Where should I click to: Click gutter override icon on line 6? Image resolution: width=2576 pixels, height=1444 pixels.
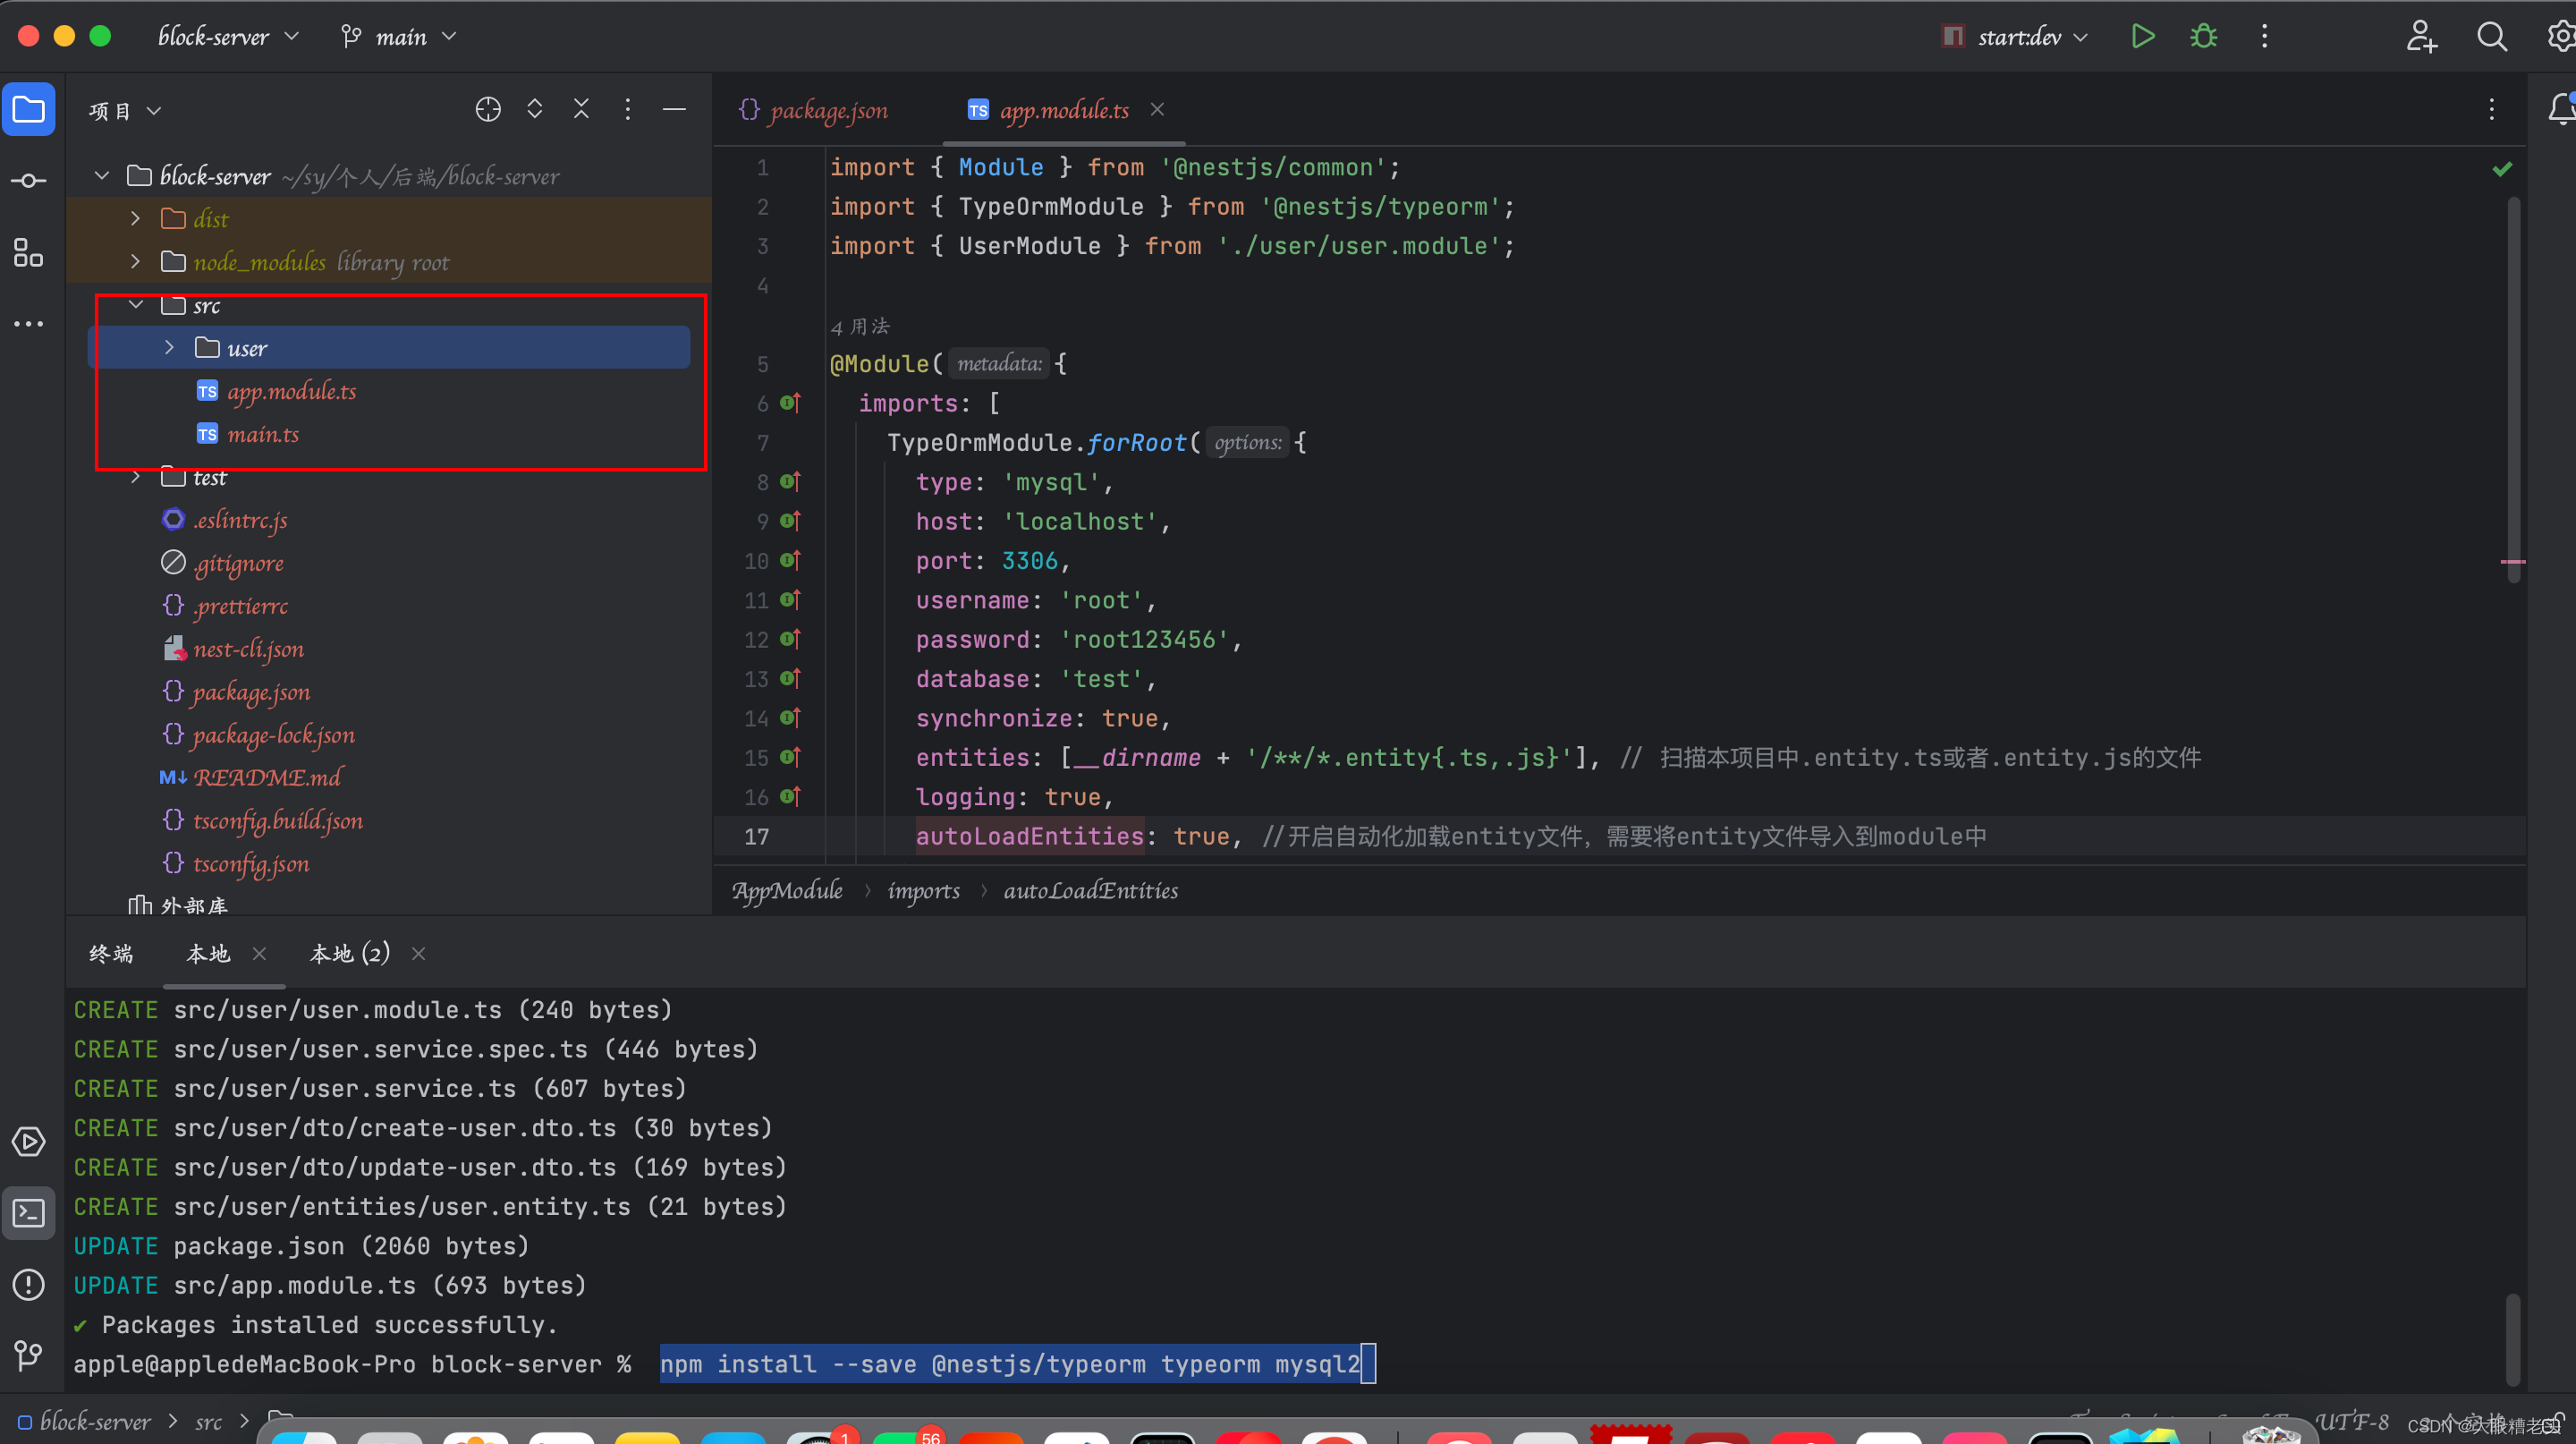(790, 403)
